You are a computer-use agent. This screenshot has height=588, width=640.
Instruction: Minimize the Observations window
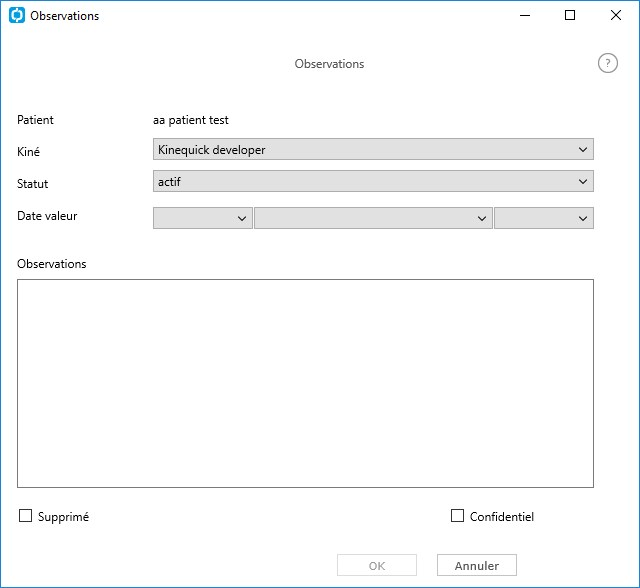click(525, 15)
